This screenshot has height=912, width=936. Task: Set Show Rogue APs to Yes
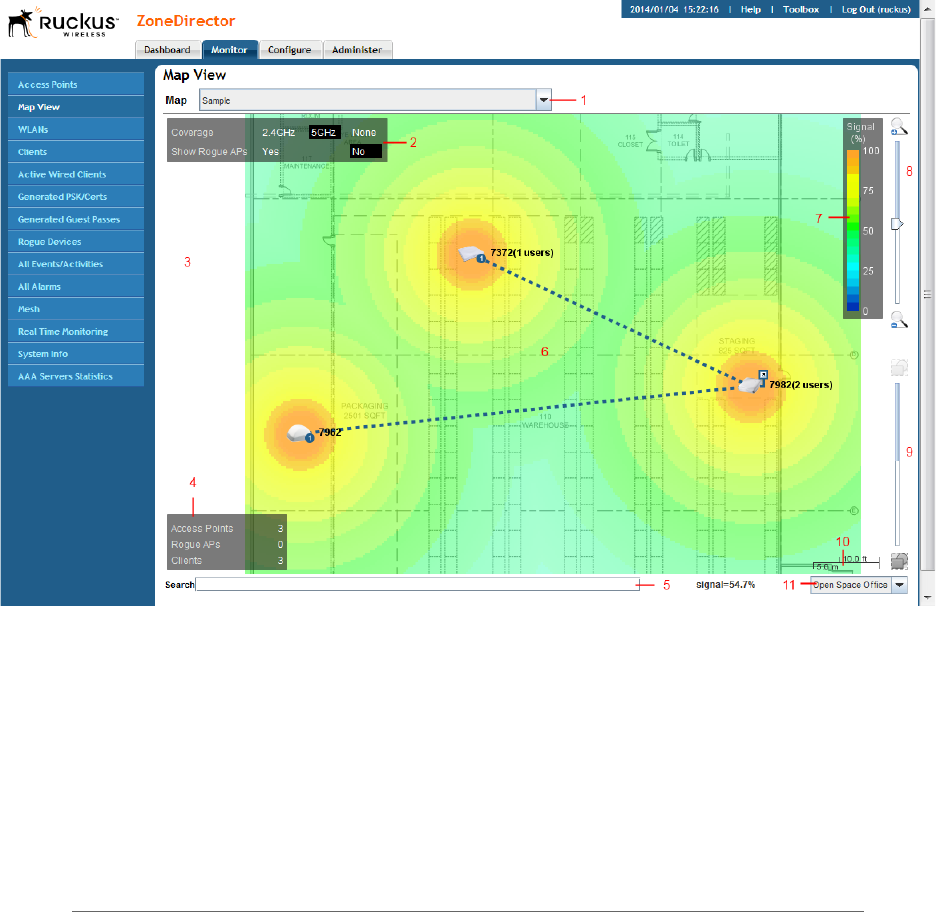pyautogui.click(x=270, y=152)
